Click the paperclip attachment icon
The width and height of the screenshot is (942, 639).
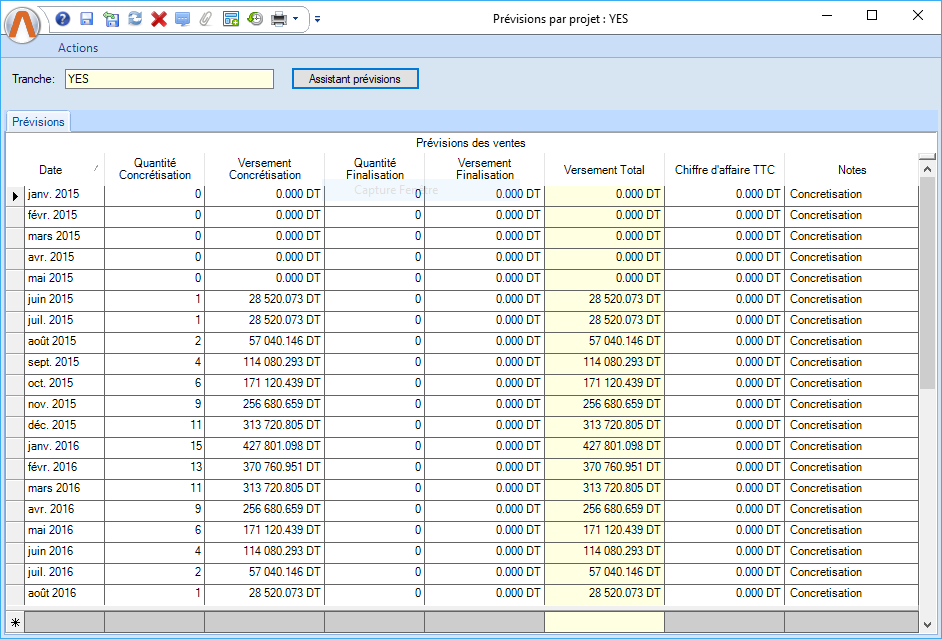206,18
